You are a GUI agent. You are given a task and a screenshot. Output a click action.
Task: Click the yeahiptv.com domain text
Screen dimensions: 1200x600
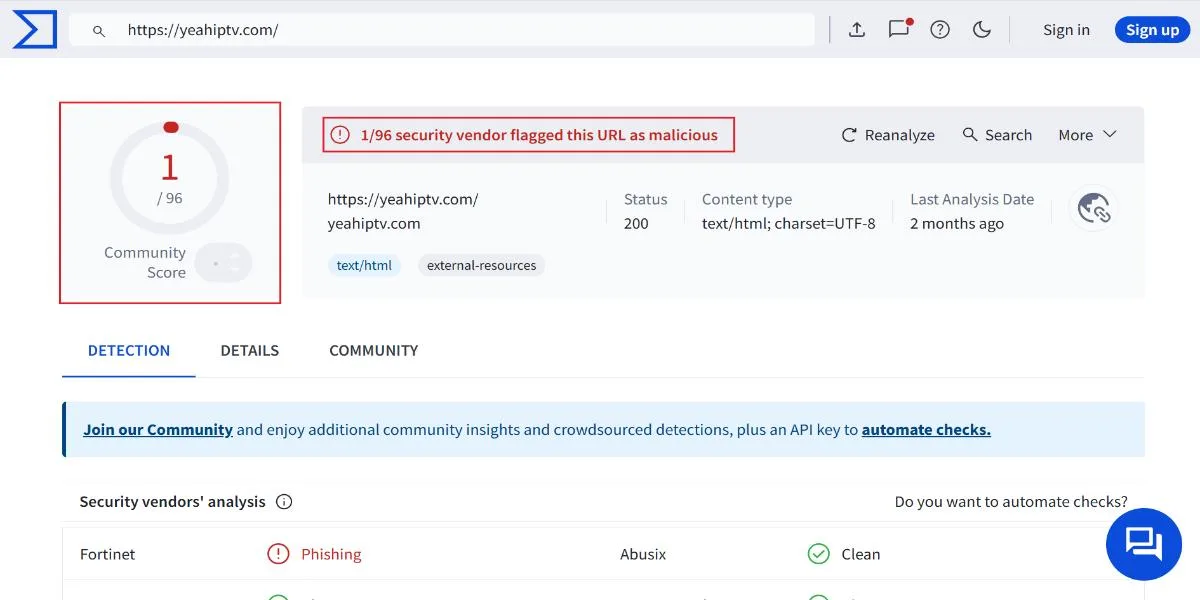[374, 224]
